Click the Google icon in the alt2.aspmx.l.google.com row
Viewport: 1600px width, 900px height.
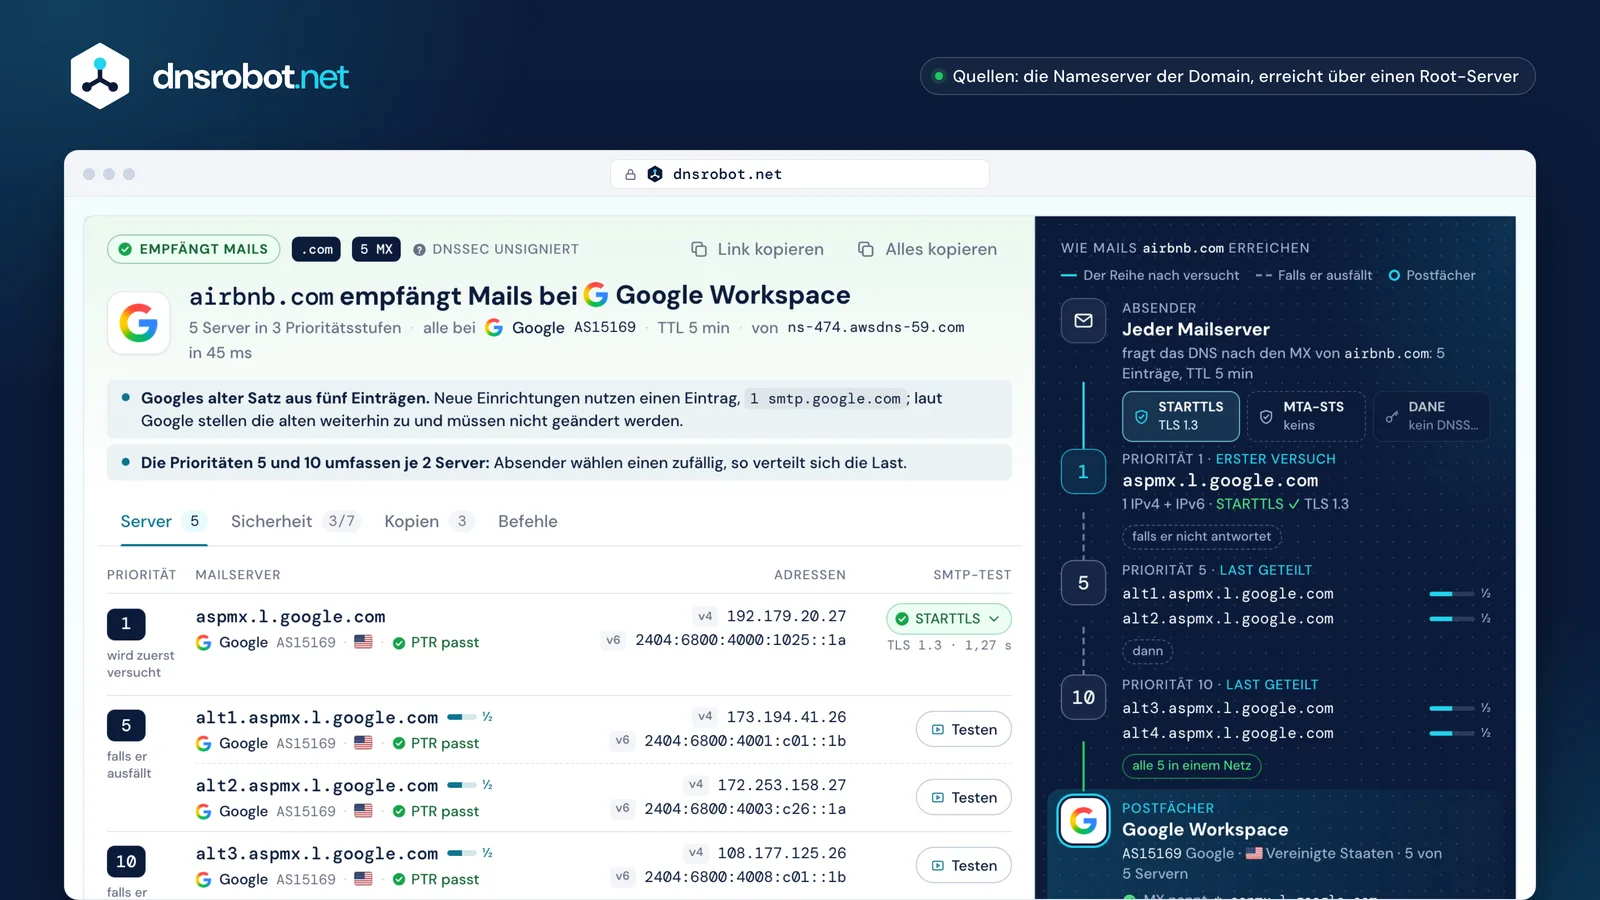(x=203, y=811)
